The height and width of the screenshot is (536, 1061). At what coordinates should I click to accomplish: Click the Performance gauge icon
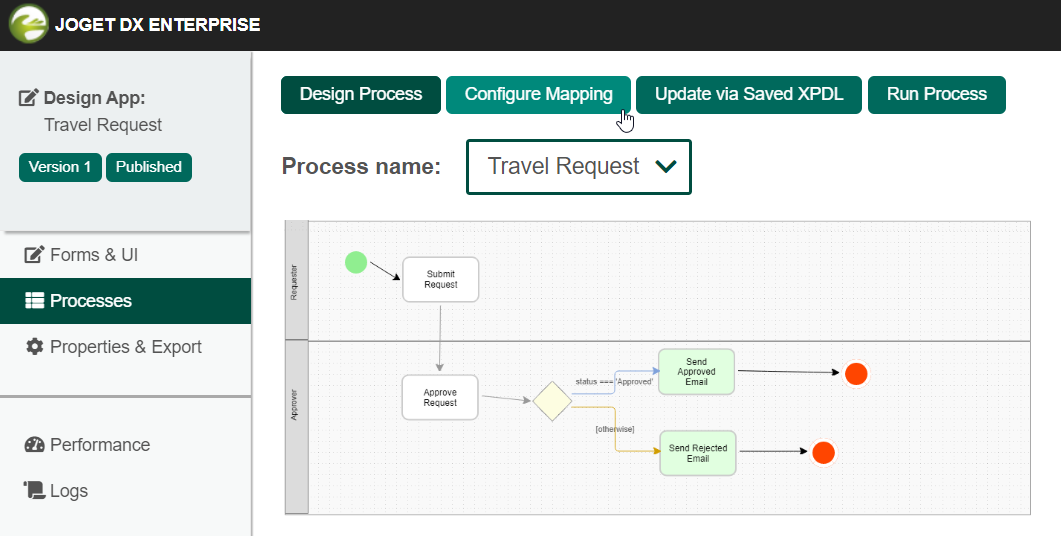[35, 445]
